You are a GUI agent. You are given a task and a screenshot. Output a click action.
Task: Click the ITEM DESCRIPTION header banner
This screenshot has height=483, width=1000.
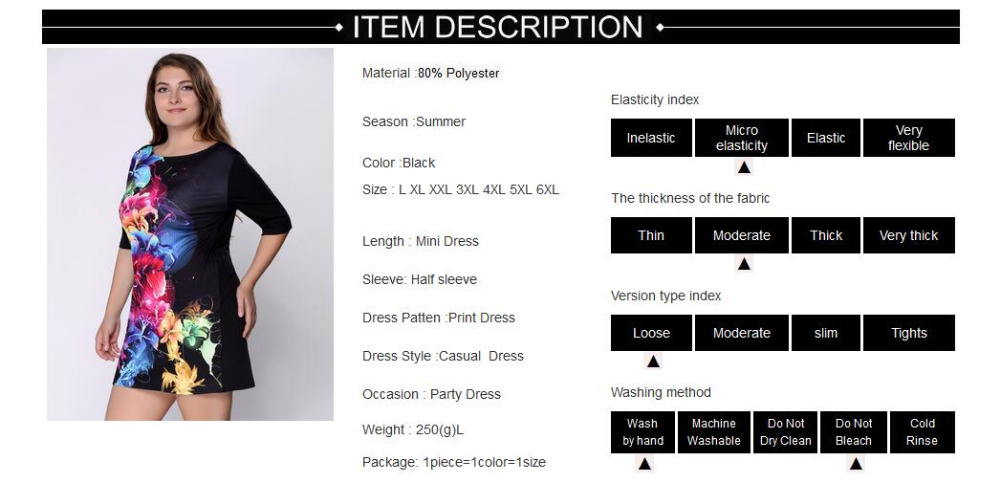(501, 27)
